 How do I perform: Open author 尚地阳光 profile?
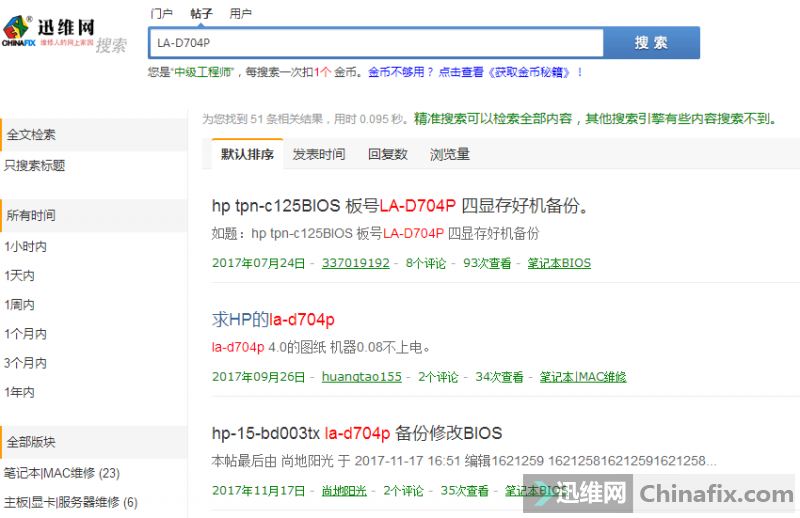344,490
